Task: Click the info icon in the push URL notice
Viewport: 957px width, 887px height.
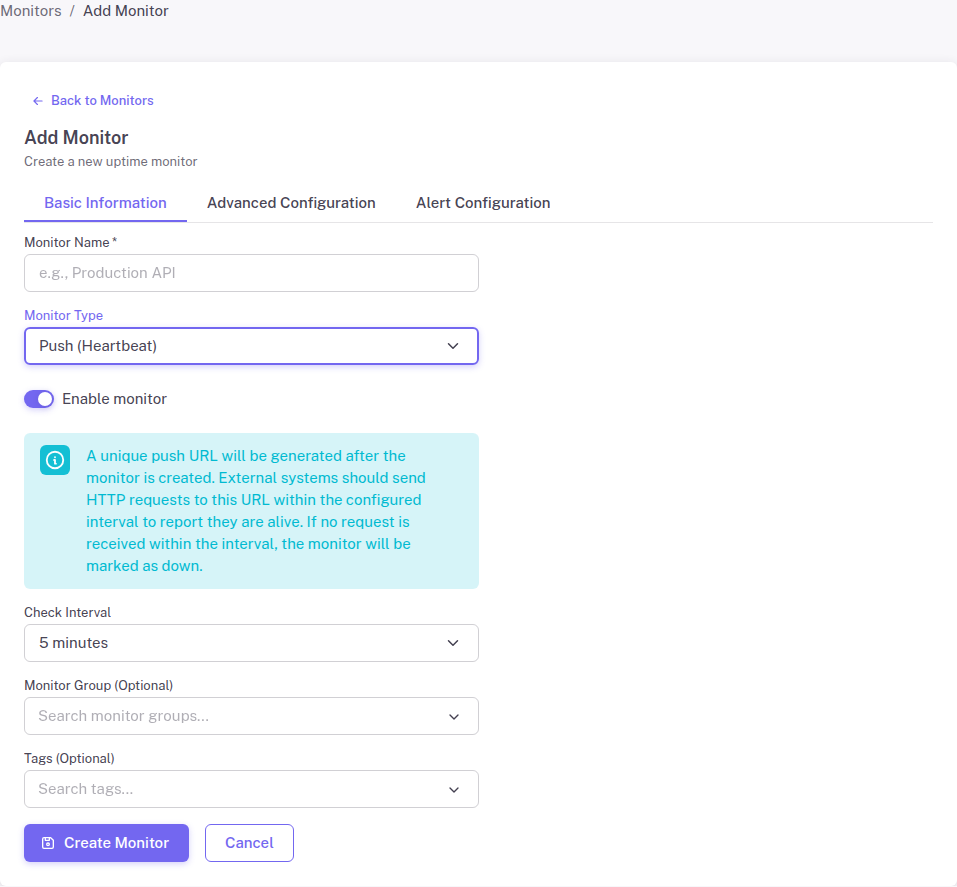Action: click(x=54, y=460)
